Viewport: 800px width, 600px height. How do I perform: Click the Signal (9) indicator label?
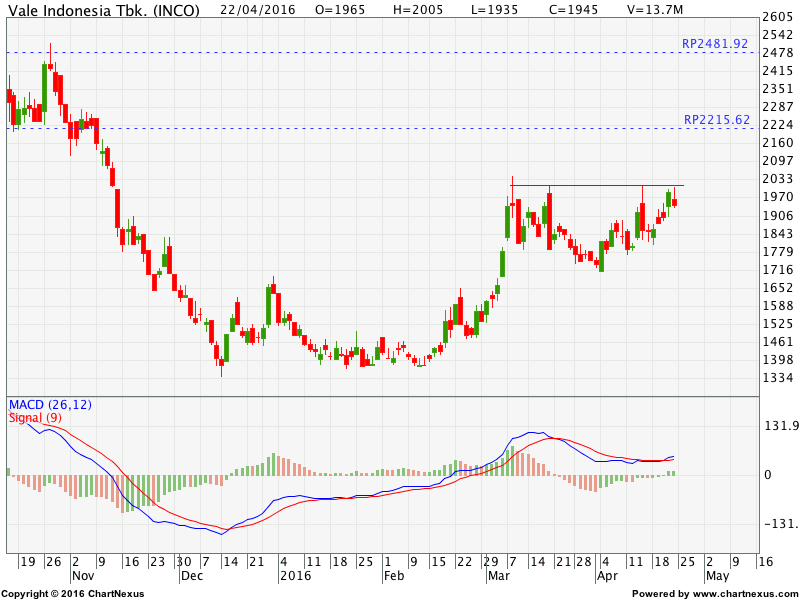pos(35,418)
